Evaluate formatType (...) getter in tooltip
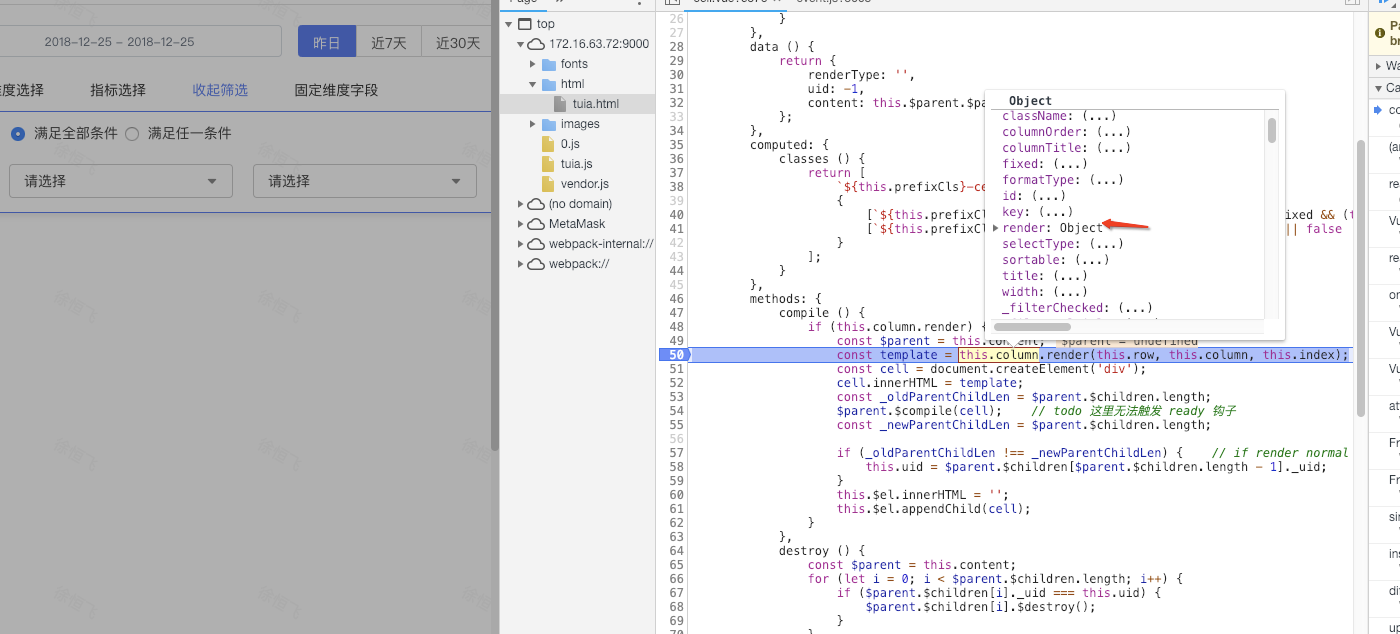 click(x=1106, y=180)
